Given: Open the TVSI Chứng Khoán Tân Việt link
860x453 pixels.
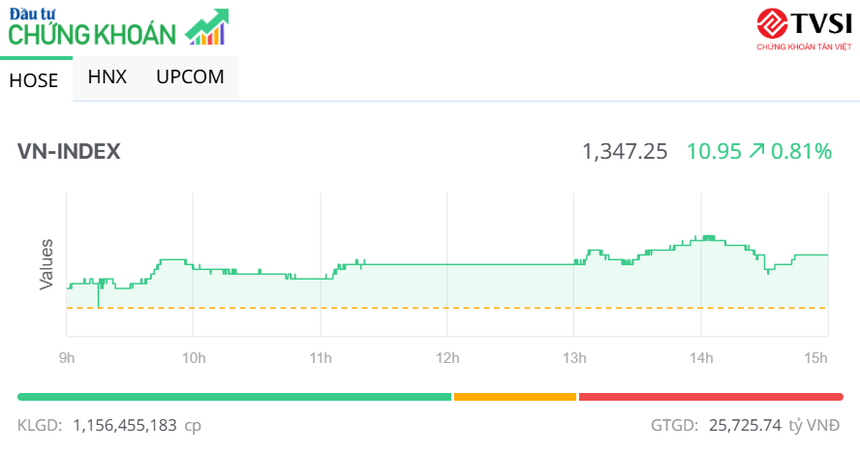Looking at the screenshot, I should [x=804, y=30].
